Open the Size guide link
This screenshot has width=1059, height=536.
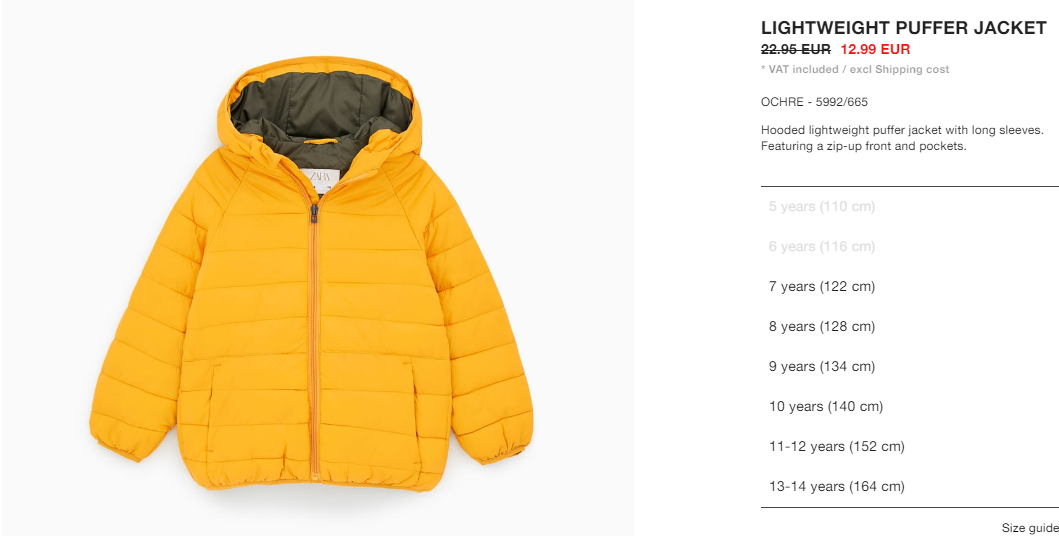click(1030, 528)
